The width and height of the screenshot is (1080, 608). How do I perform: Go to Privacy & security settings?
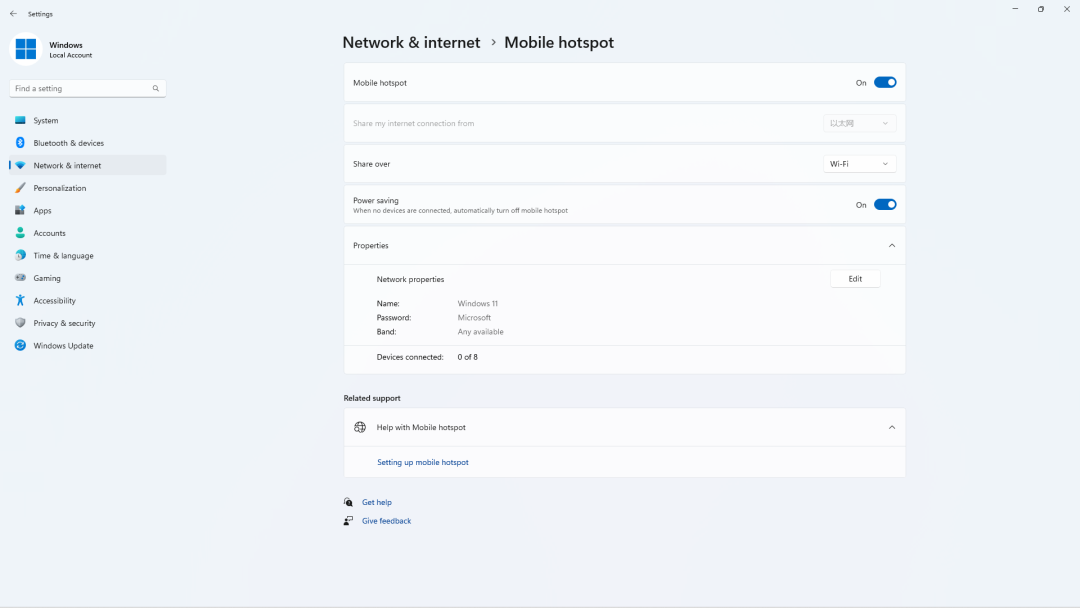click(64, 323)
